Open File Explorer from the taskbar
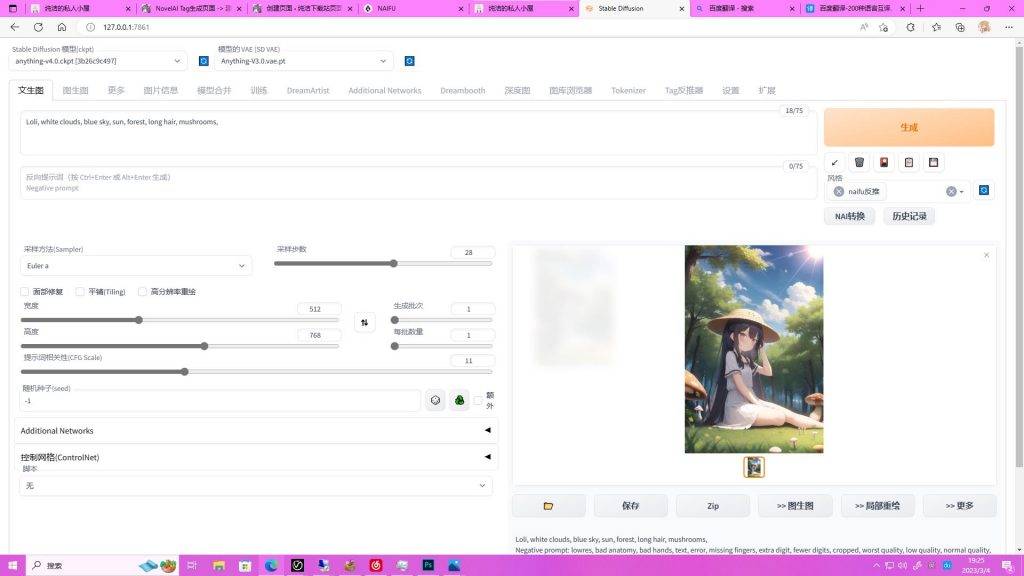This screenshot has height=576, width=1024. pos(219,566)
